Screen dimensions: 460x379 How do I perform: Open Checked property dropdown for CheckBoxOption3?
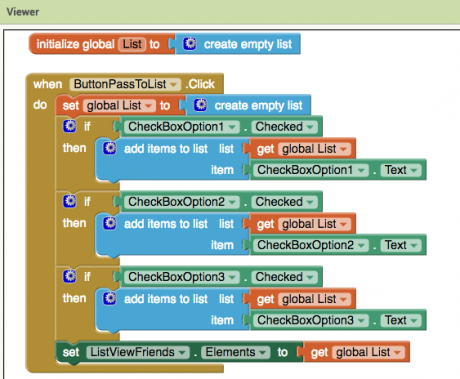pyautogui.click(x=284, y=277)
